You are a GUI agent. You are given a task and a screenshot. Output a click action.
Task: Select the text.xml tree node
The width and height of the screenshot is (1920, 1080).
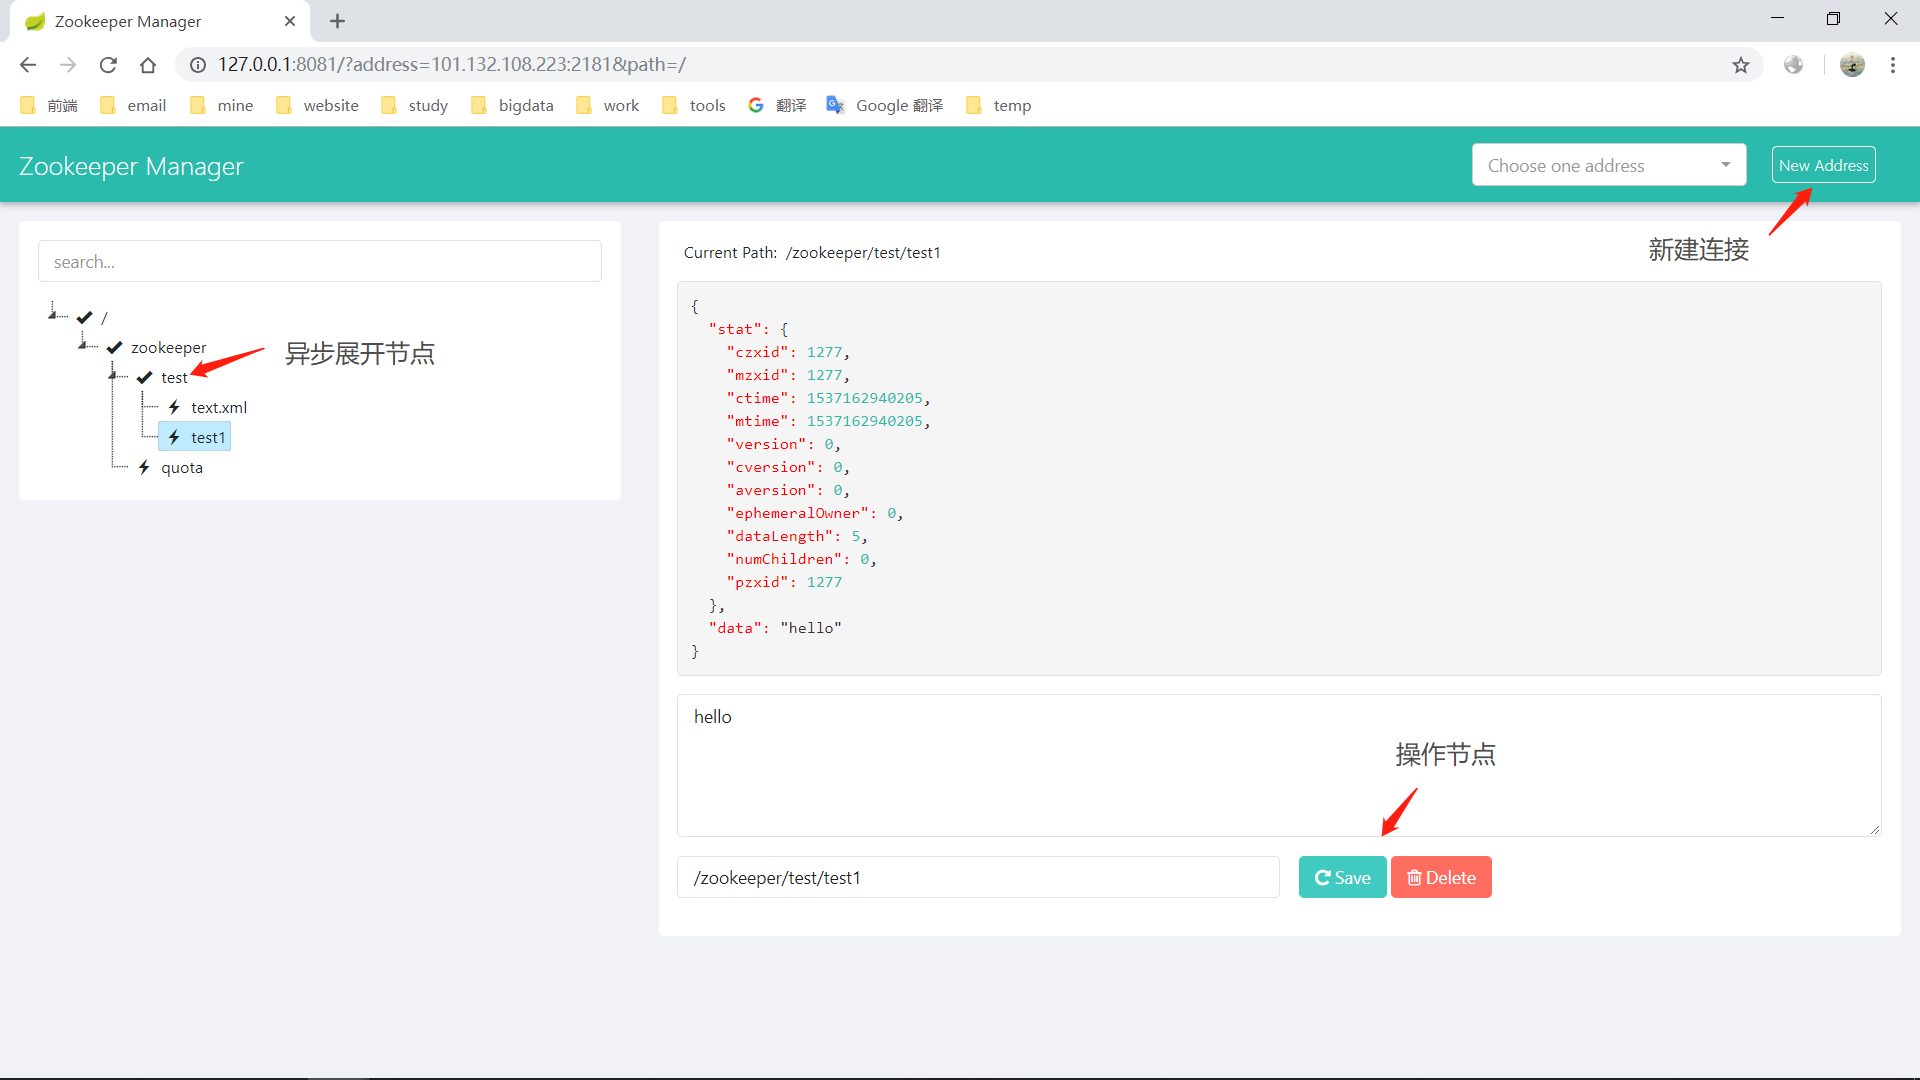point(219,408)
